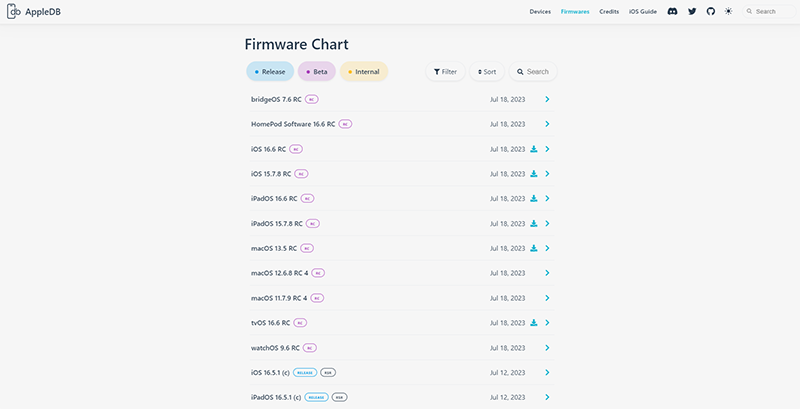The height and width of the screenshot is (409, 800).
Task: Open Credits nav item
Action: [x=609, y=11]
